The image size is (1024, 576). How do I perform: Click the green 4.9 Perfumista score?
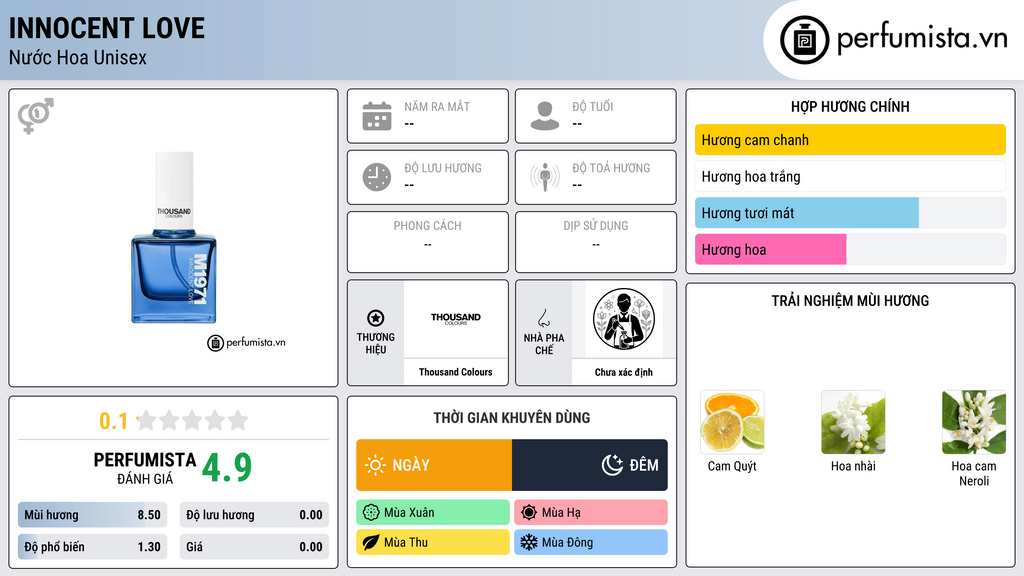[x=227, y=467]
